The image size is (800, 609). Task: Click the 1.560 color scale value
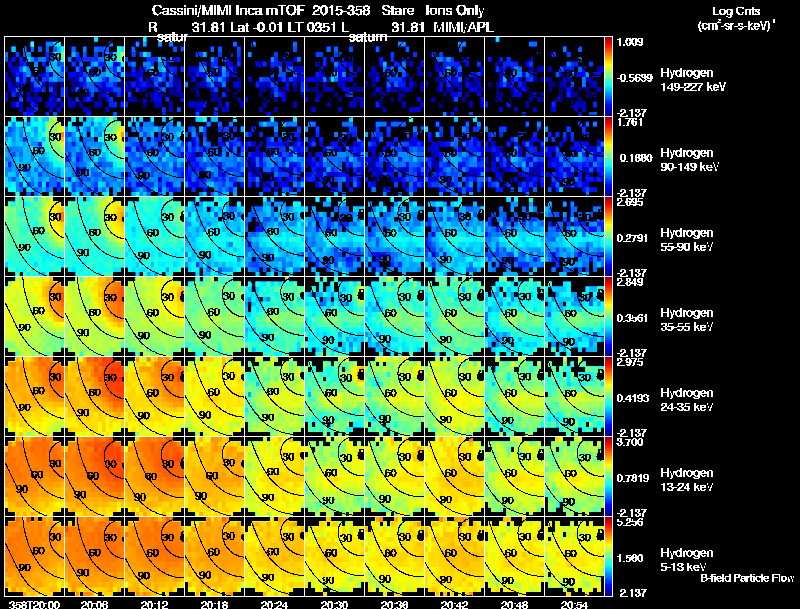click(x=630, y=559)
